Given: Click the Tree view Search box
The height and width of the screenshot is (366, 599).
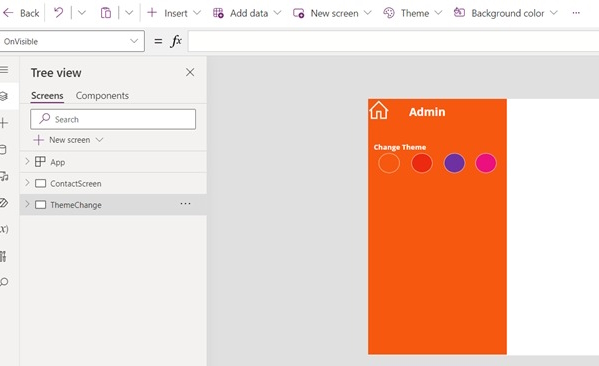Looking at the screenshot, I should click(113, 119).
